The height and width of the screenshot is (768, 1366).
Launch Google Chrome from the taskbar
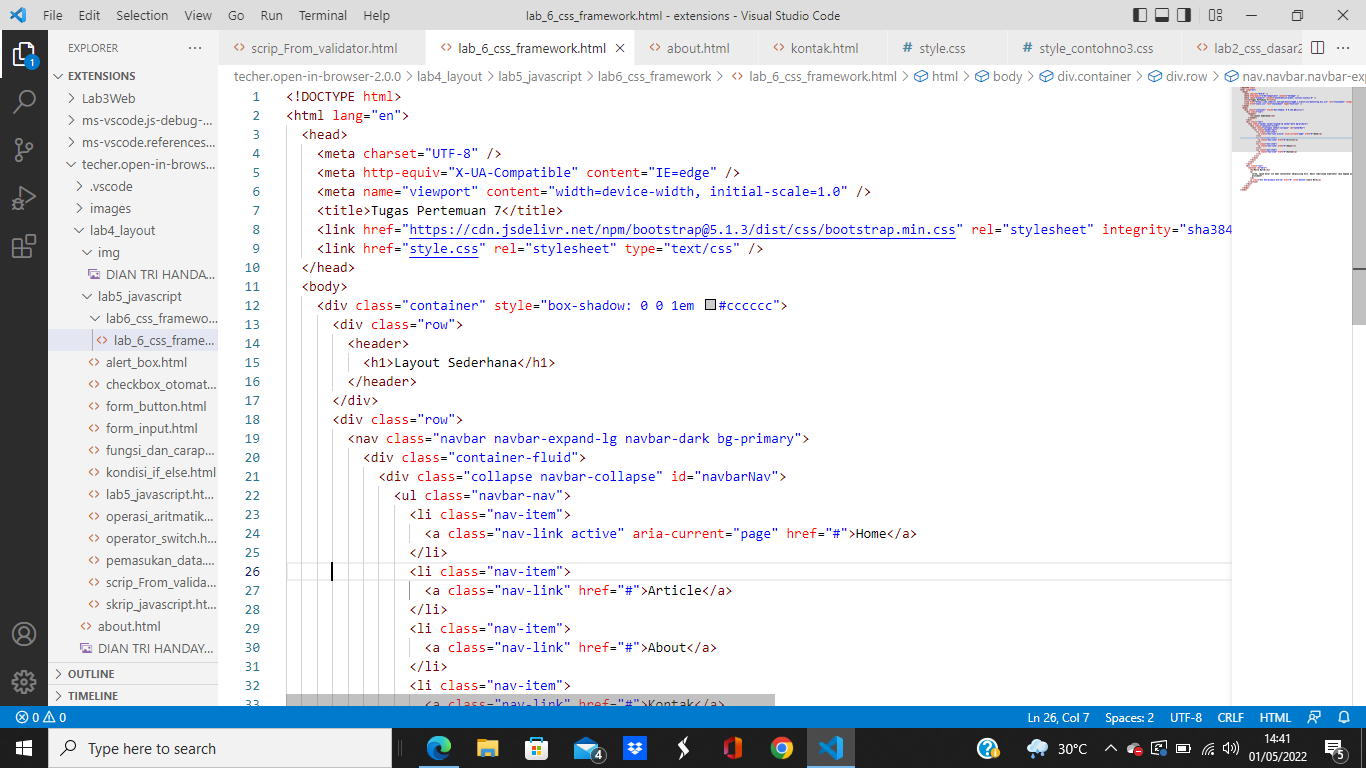point(781,747)
